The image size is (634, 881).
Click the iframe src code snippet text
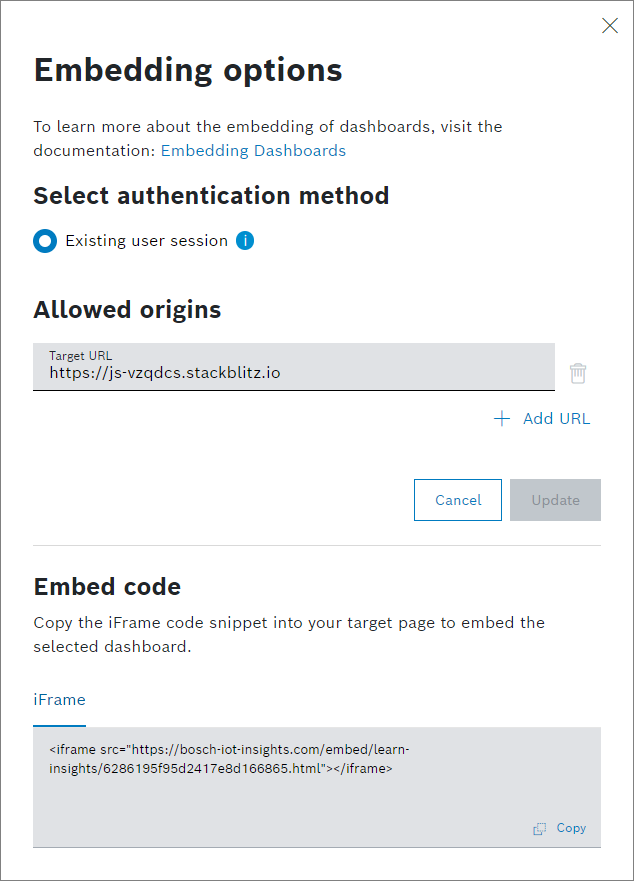tap(229, 759)
